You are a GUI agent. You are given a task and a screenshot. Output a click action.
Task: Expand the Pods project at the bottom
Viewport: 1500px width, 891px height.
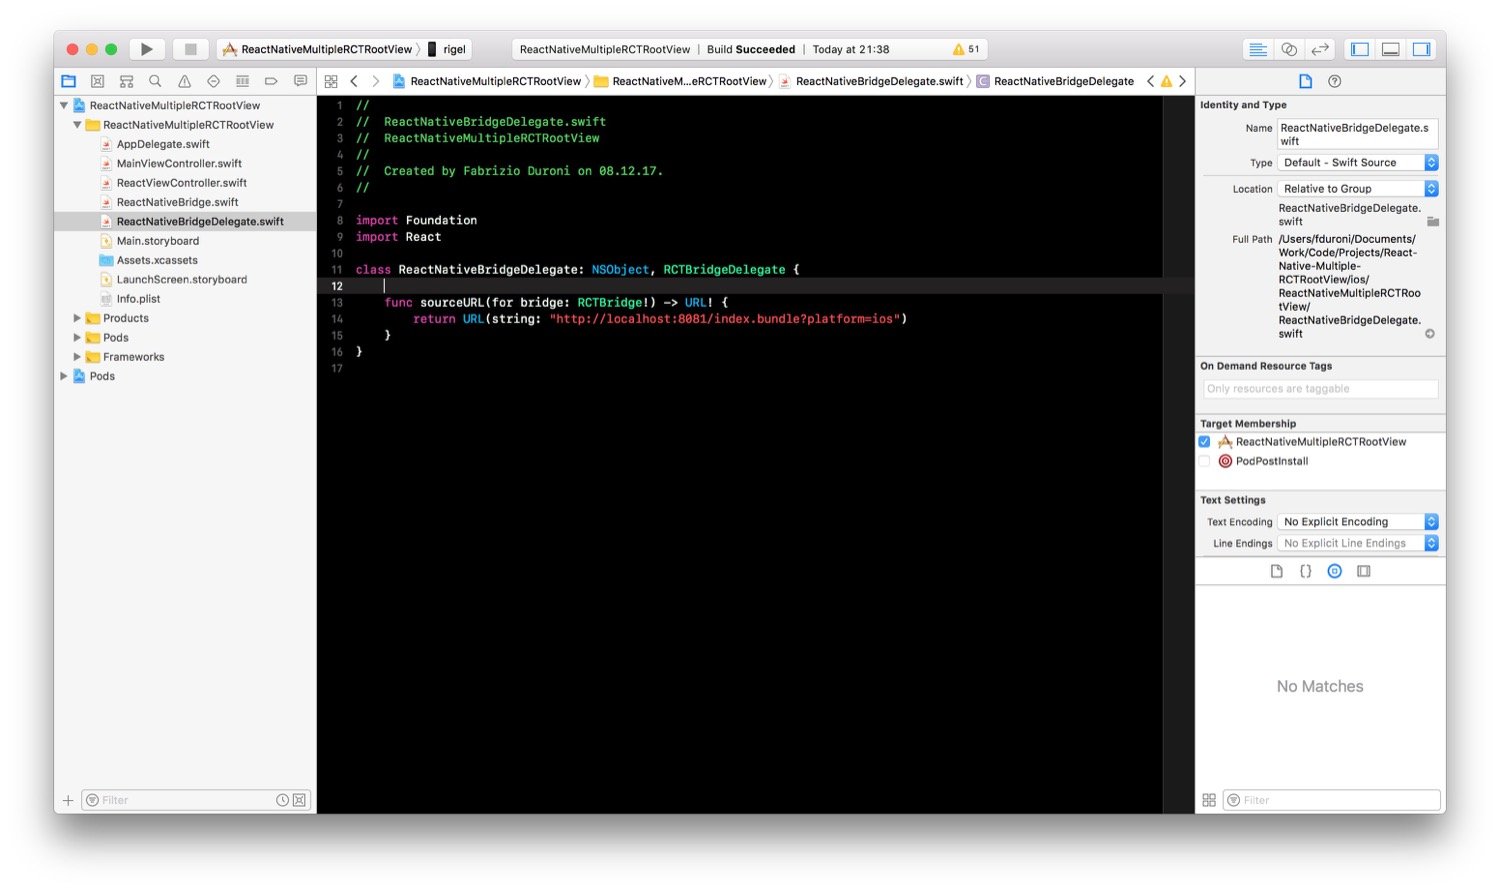pyautogui.click(x=64, y=376)
